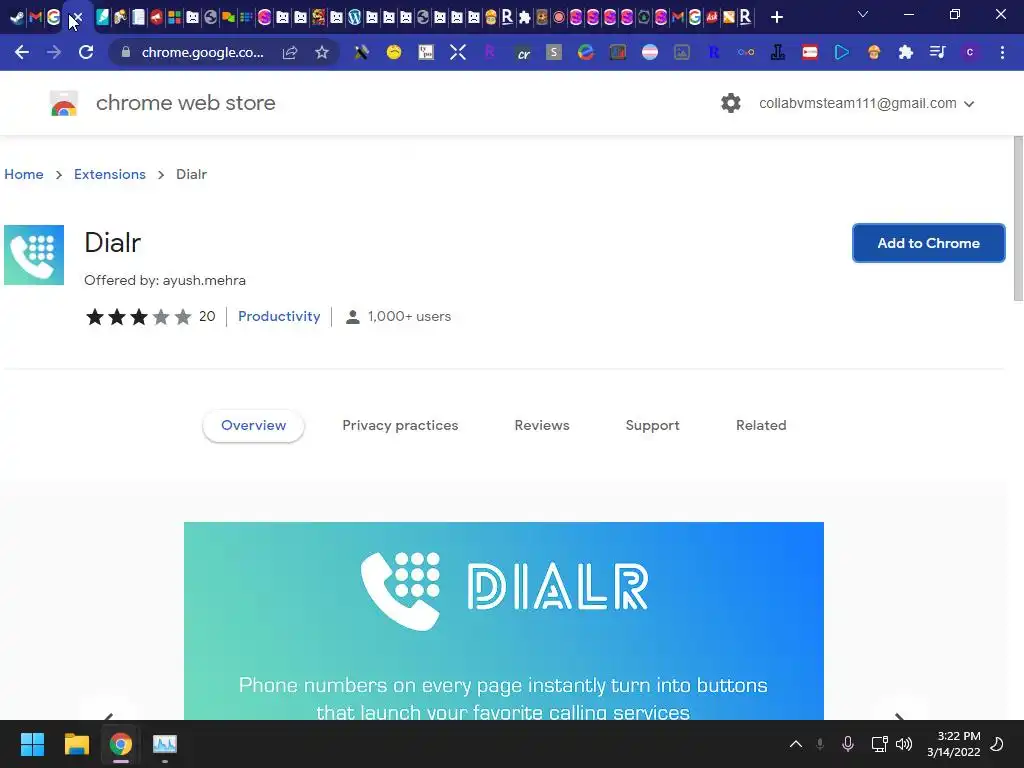This screenshot has width=1024, height=768.
Task: Open volume control in system tray
Action: [904, 744]
